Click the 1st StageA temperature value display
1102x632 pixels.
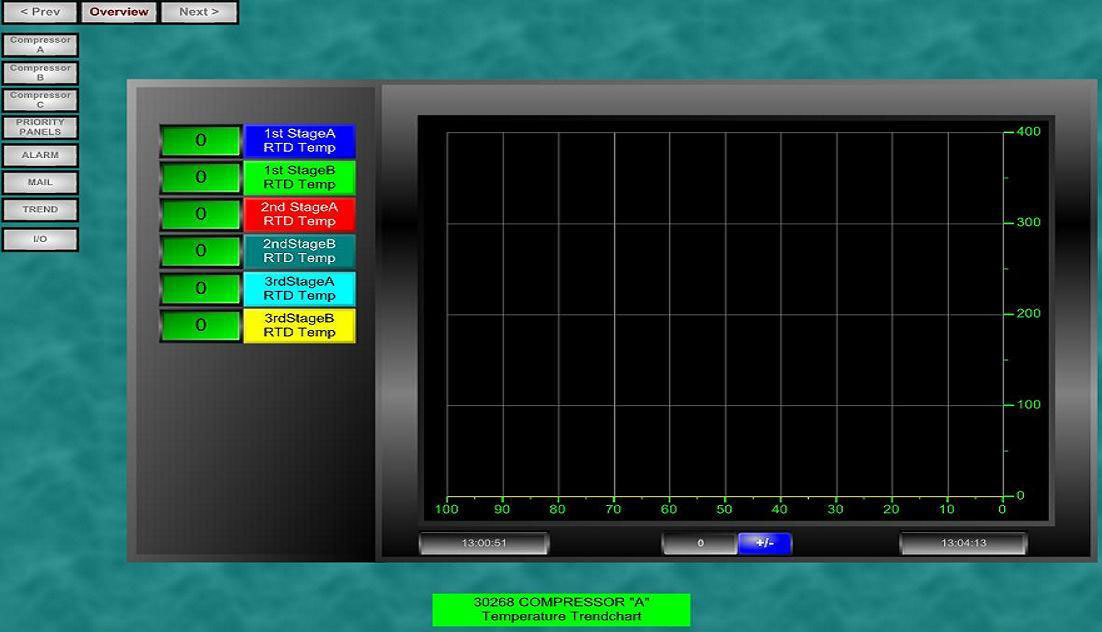tap(201, 141)
